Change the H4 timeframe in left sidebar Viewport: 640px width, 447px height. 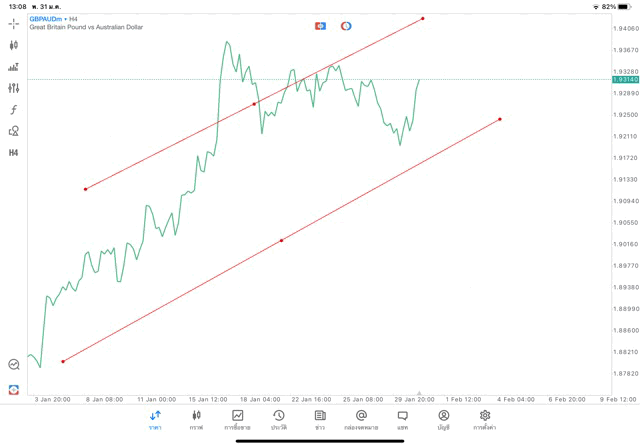(13, 153)
